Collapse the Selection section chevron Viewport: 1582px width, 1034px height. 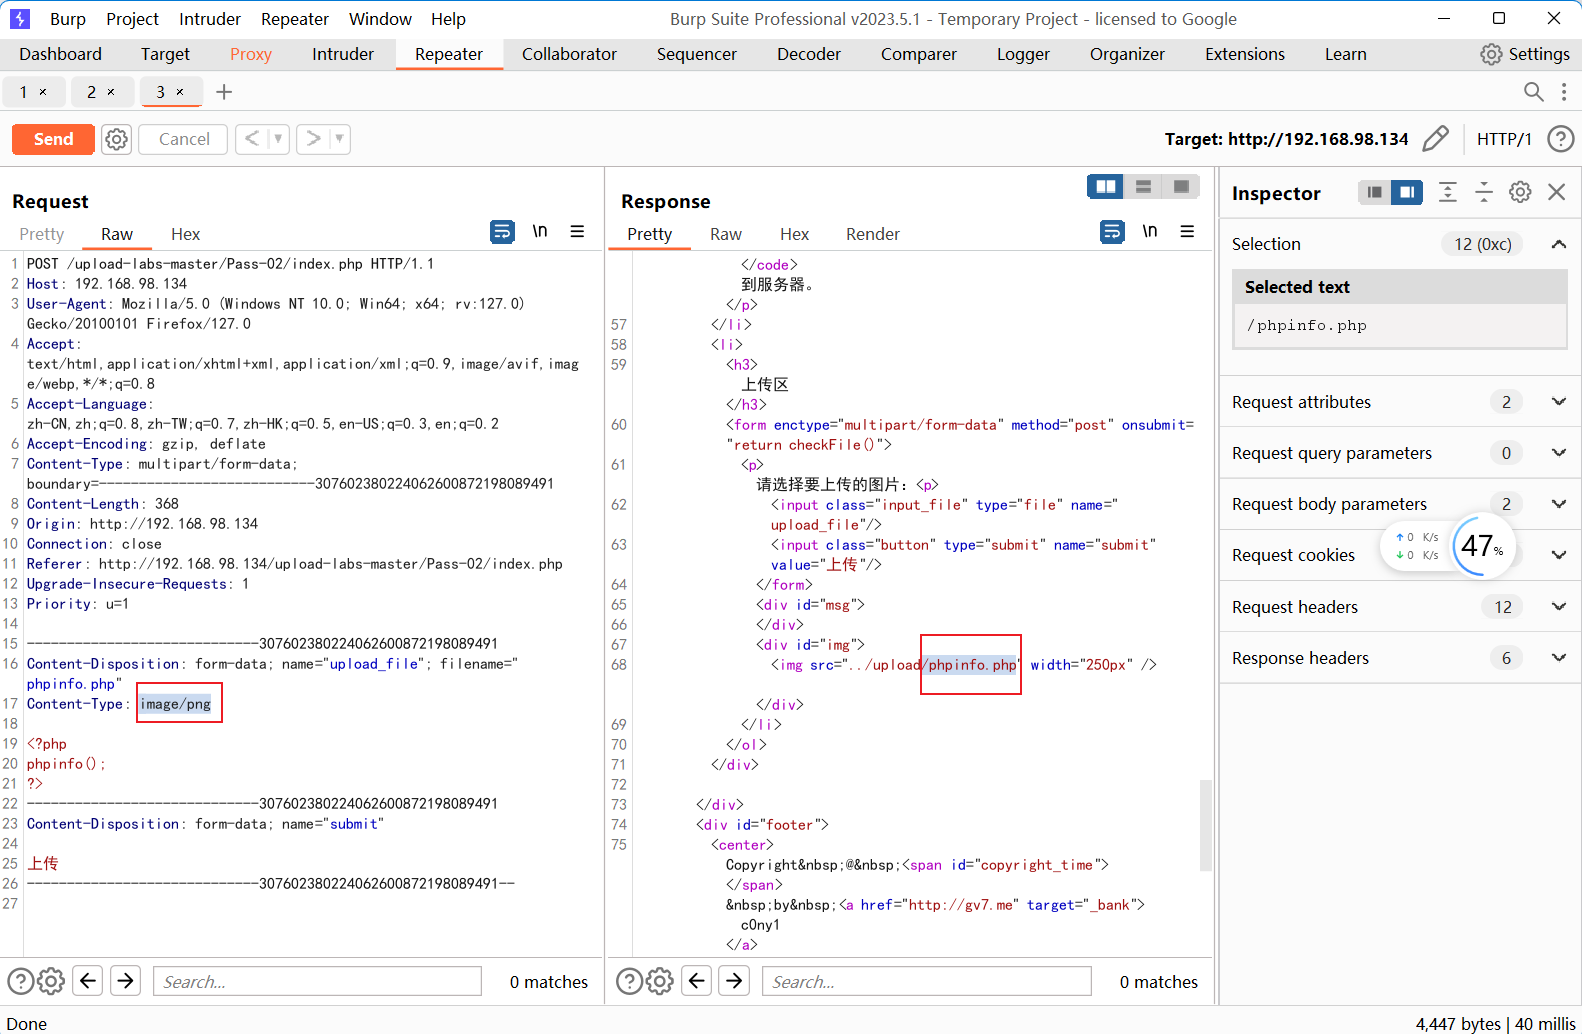coord(1559,244)
